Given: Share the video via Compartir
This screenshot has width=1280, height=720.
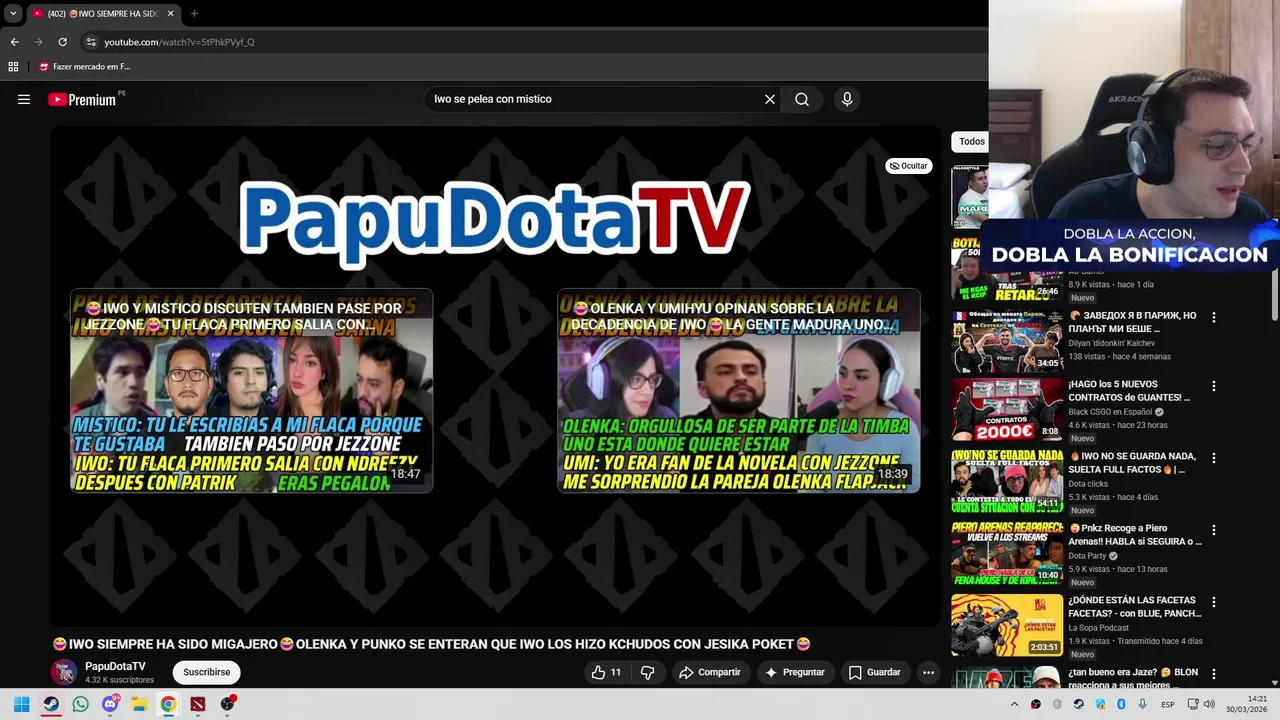Looking at the screenshot, I should [x=710, y=672].
